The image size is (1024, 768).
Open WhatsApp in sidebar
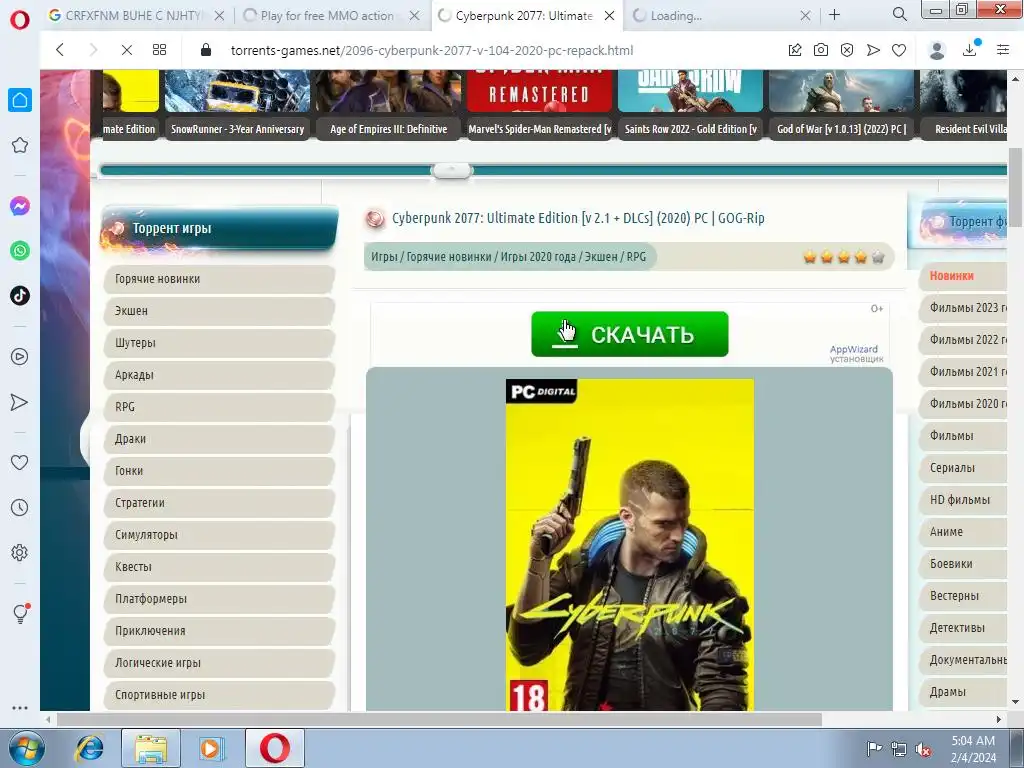(20, 251)
